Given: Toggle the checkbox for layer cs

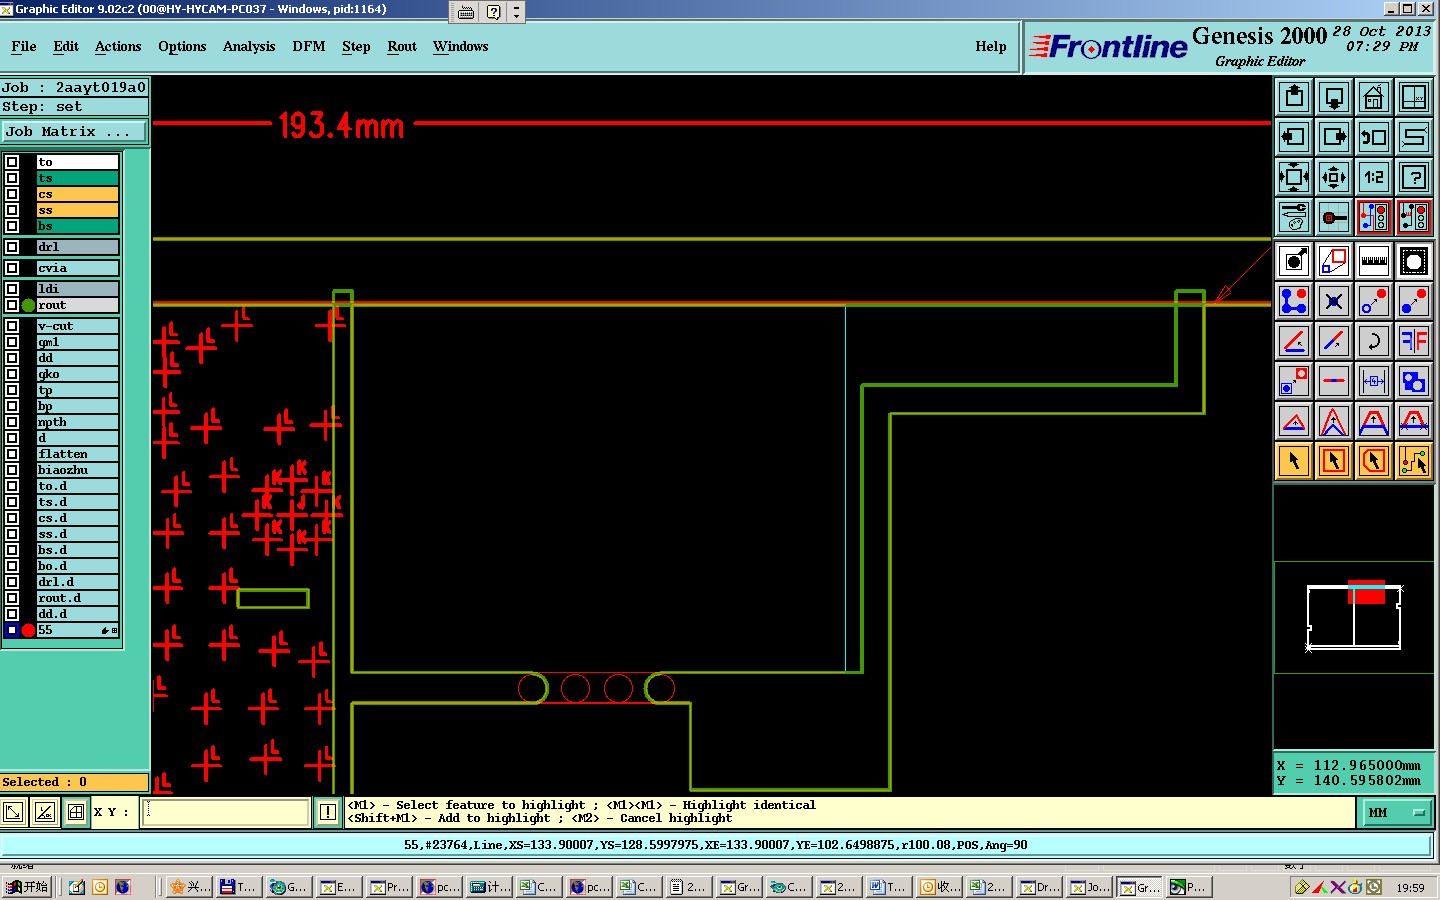Looking at the screenshot, I should click(x=12, y=194).
